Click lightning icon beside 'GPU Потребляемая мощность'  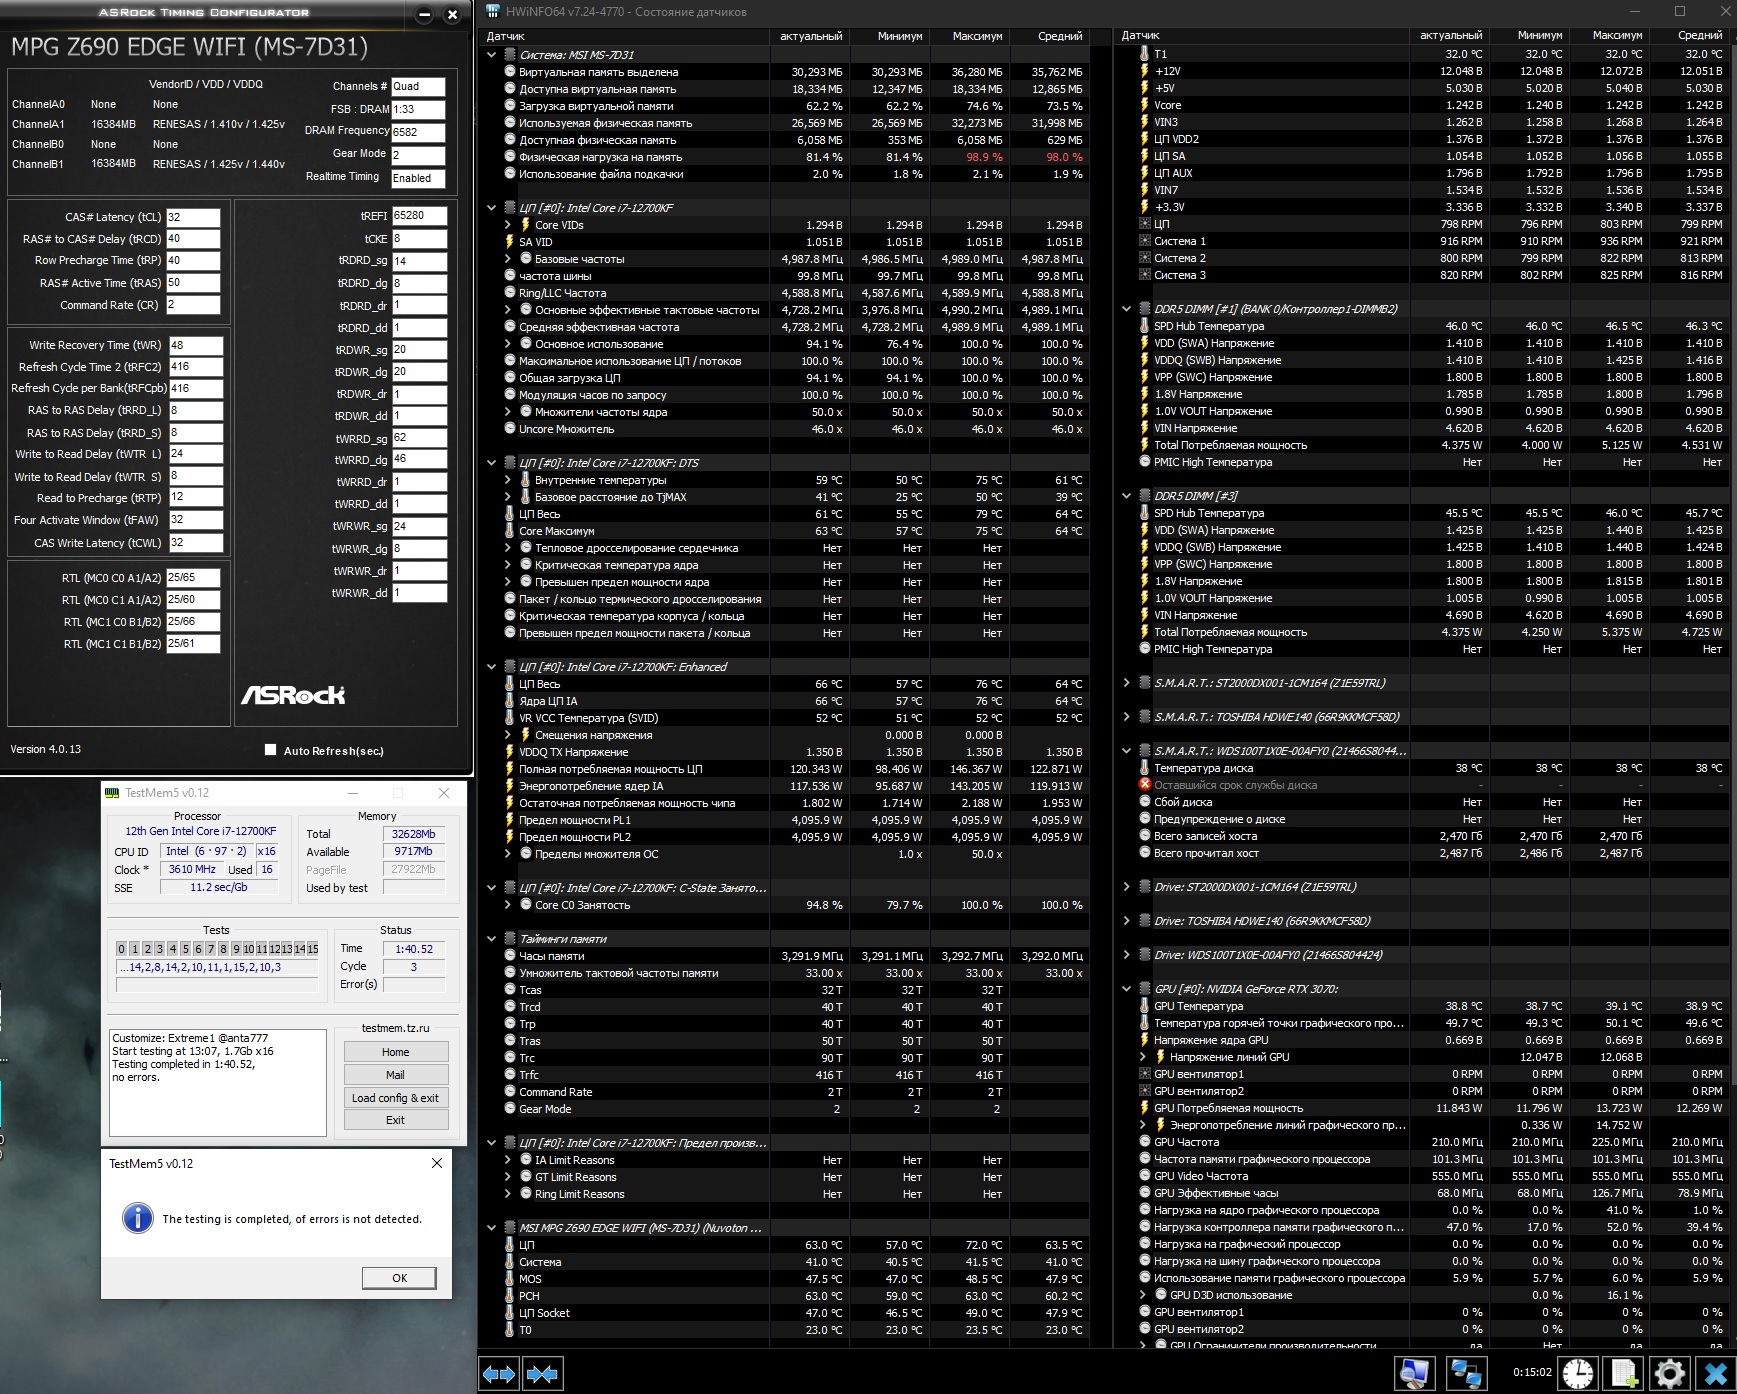(x=1145, y=1108)
